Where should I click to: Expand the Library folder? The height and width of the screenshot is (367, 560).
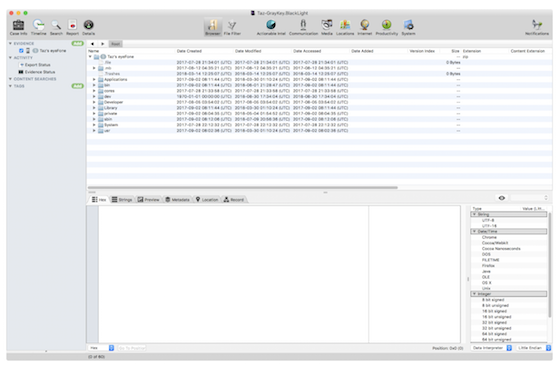[94, 108]
